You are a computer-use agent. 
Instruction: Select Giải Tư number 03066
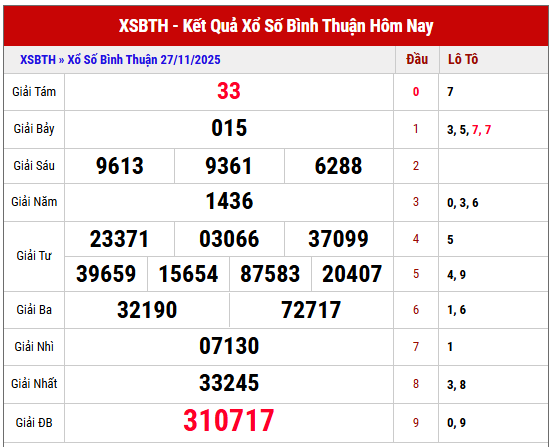pyautogui.click(x=229, y=239)
